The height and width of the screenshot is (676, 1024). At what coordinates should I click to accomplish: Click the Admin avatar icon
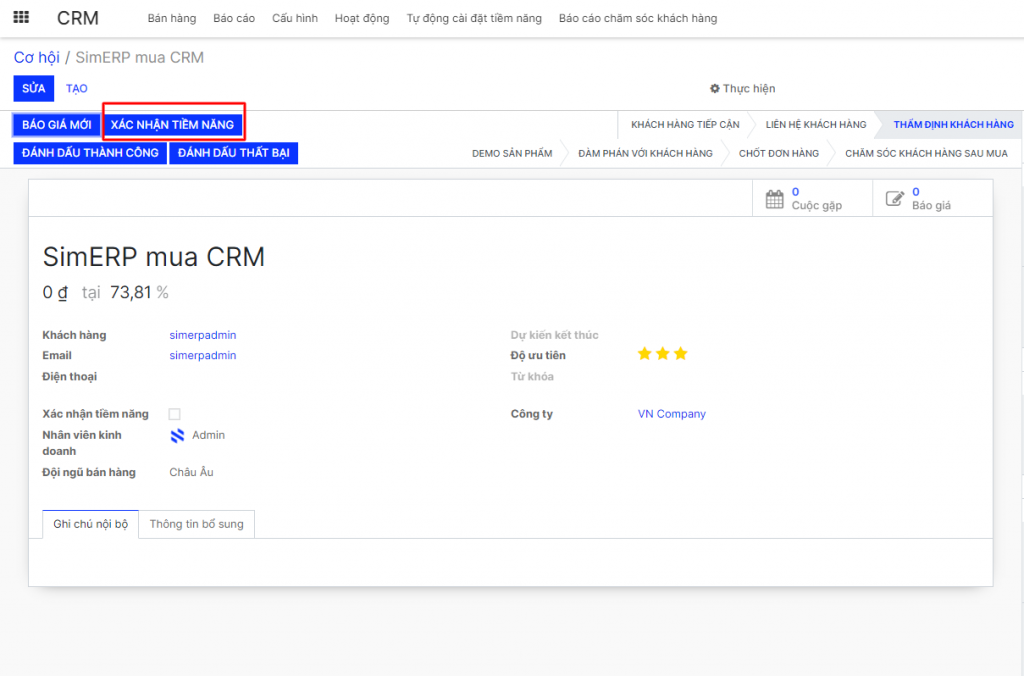pos(177,436)
